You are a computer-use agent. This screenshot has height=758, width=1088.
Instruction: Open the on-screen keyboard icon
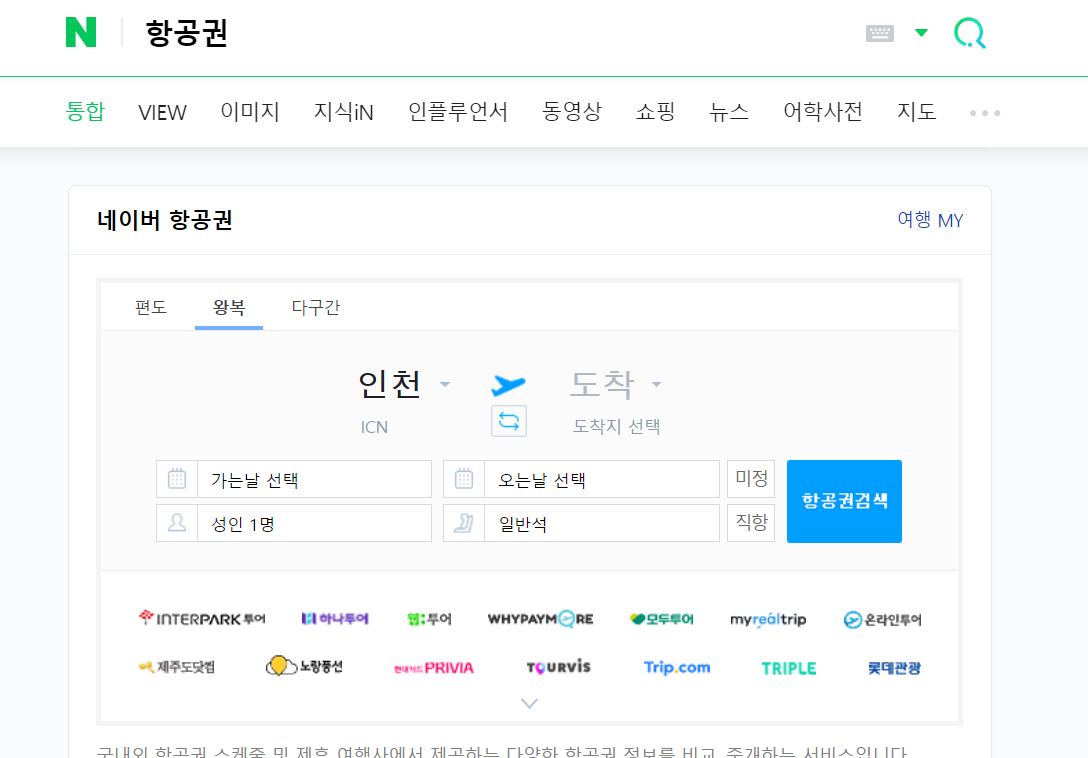click(x=880, y=33)
